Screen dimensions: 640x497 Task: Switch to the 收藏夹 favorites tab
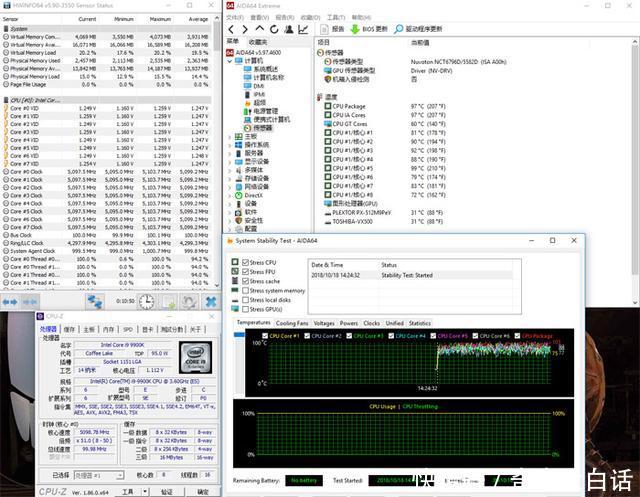258,42
